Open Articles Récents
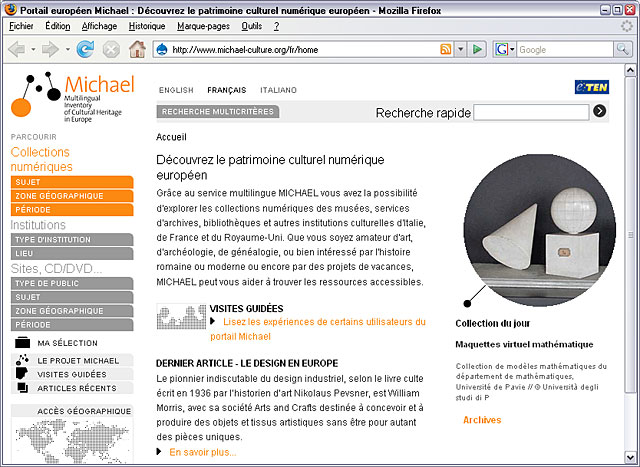Screen dimensions: 640x467 click(x=77, y=388)
